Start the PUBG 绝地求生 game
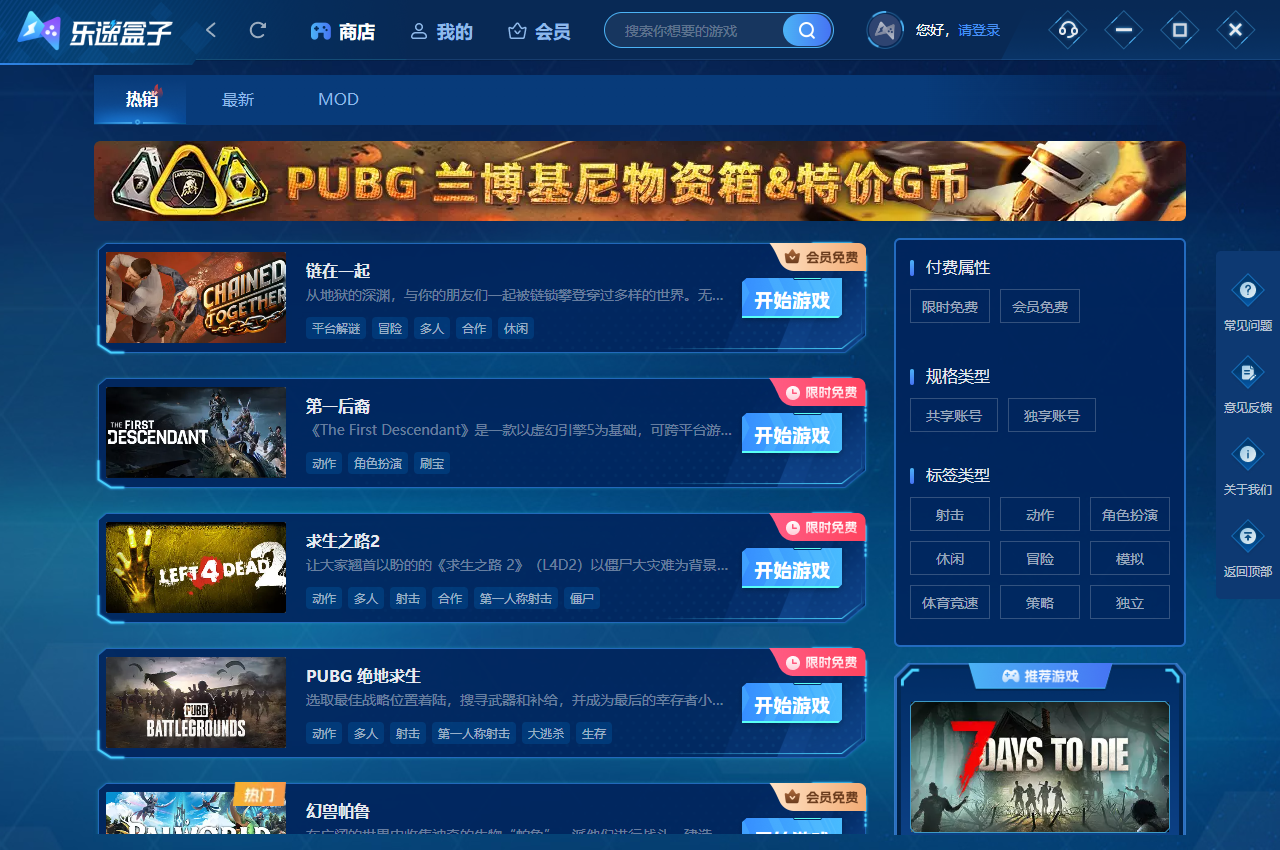Viewport: 1280px width, 850px height. (x=792, y=704)
